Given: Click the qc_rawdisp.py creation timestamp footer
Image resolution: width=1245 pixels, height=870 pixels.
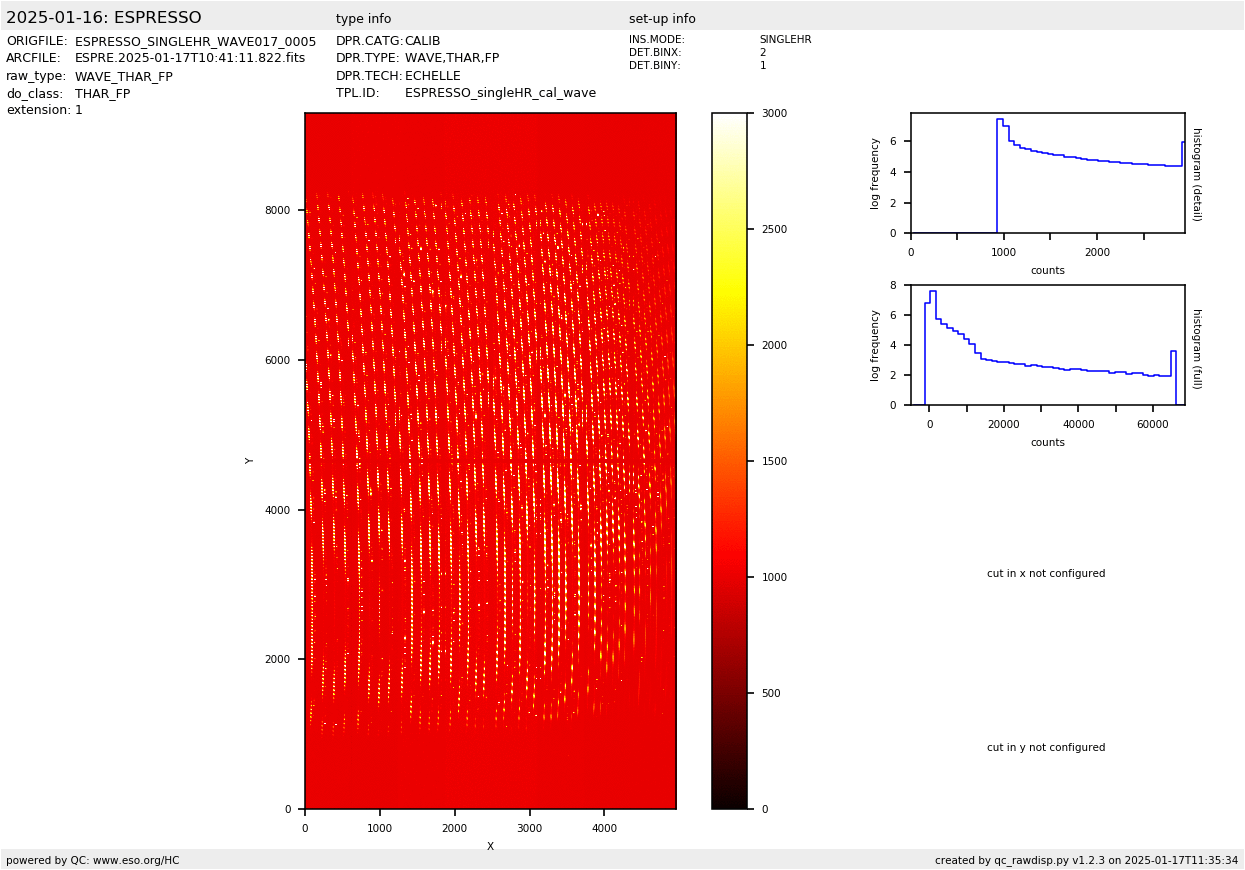Looking at the screenshot, I should 1086,860.
